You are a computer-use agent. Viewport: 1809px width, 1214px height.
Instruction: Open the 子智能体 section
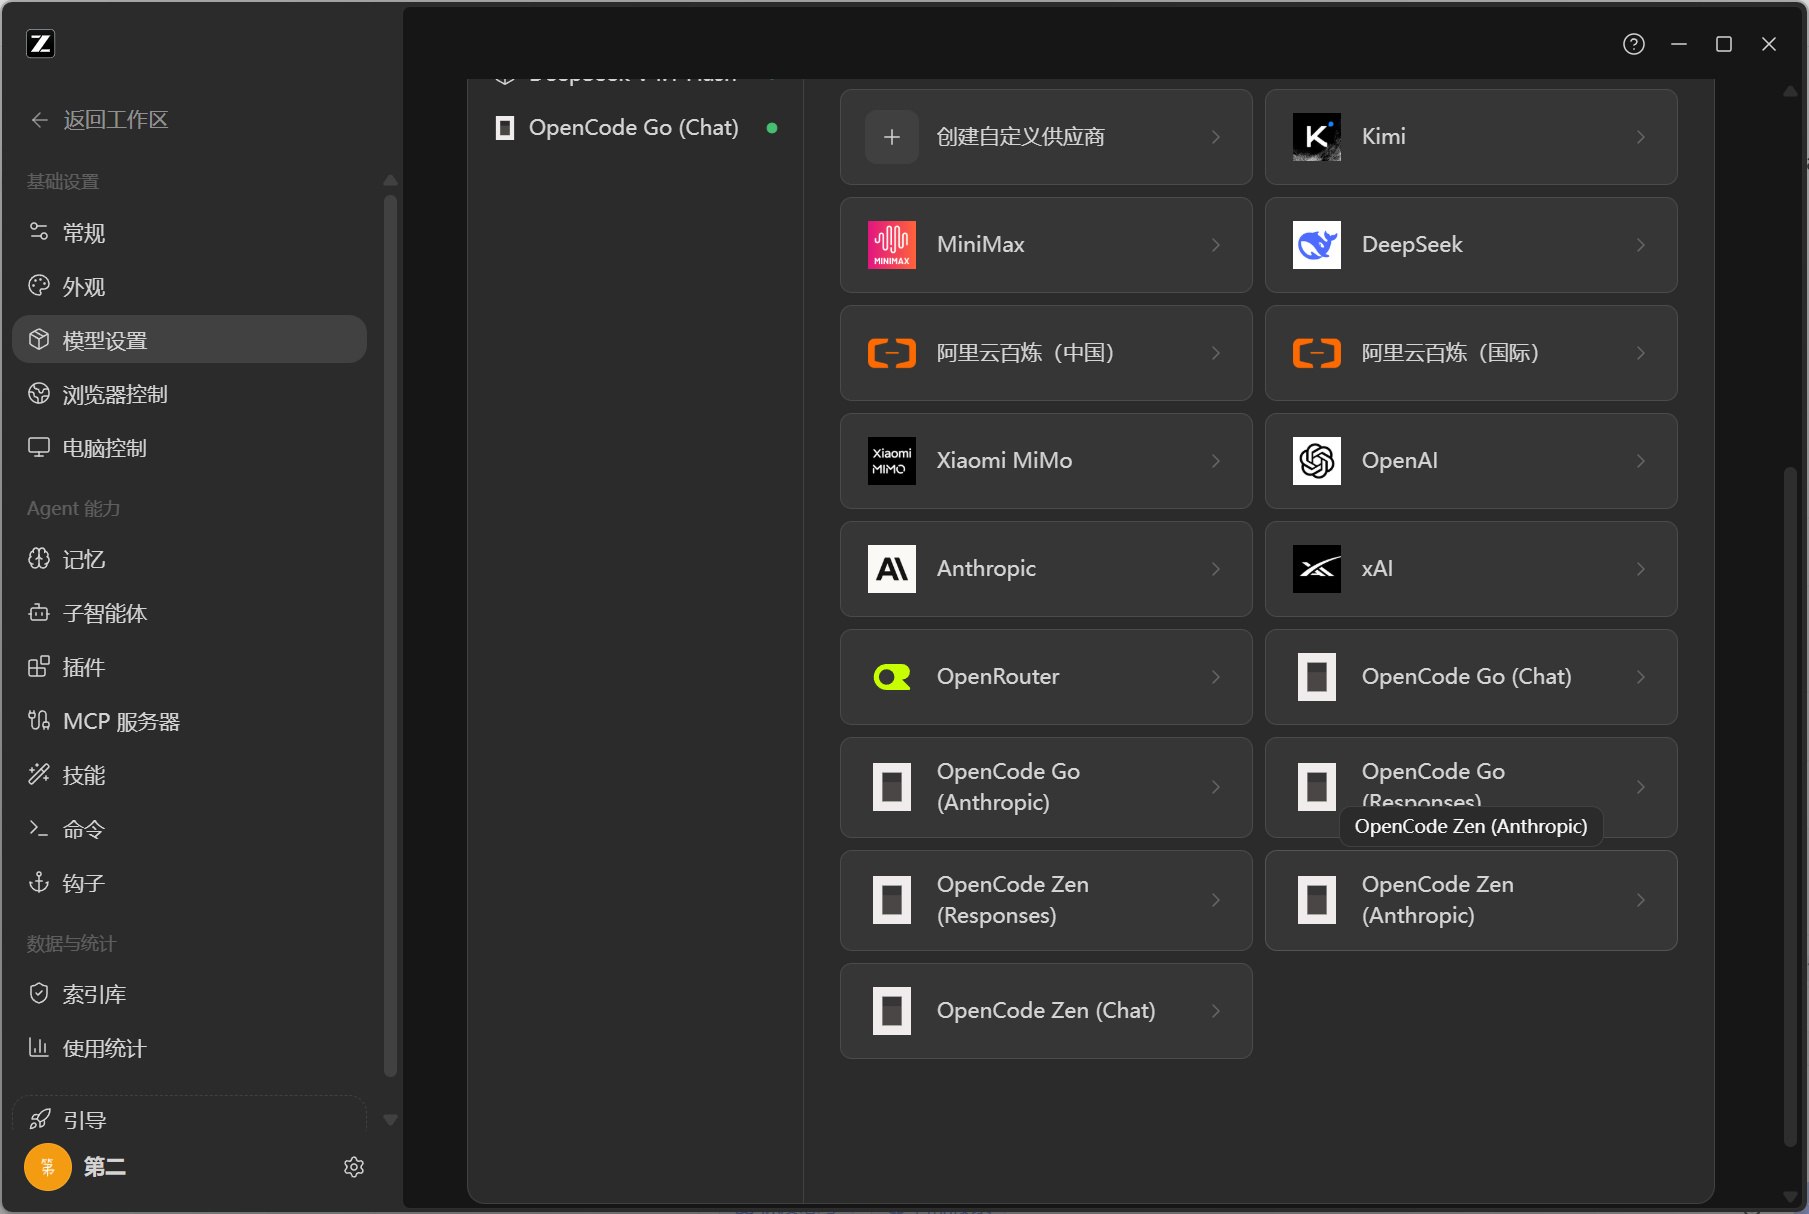point(189,613)
